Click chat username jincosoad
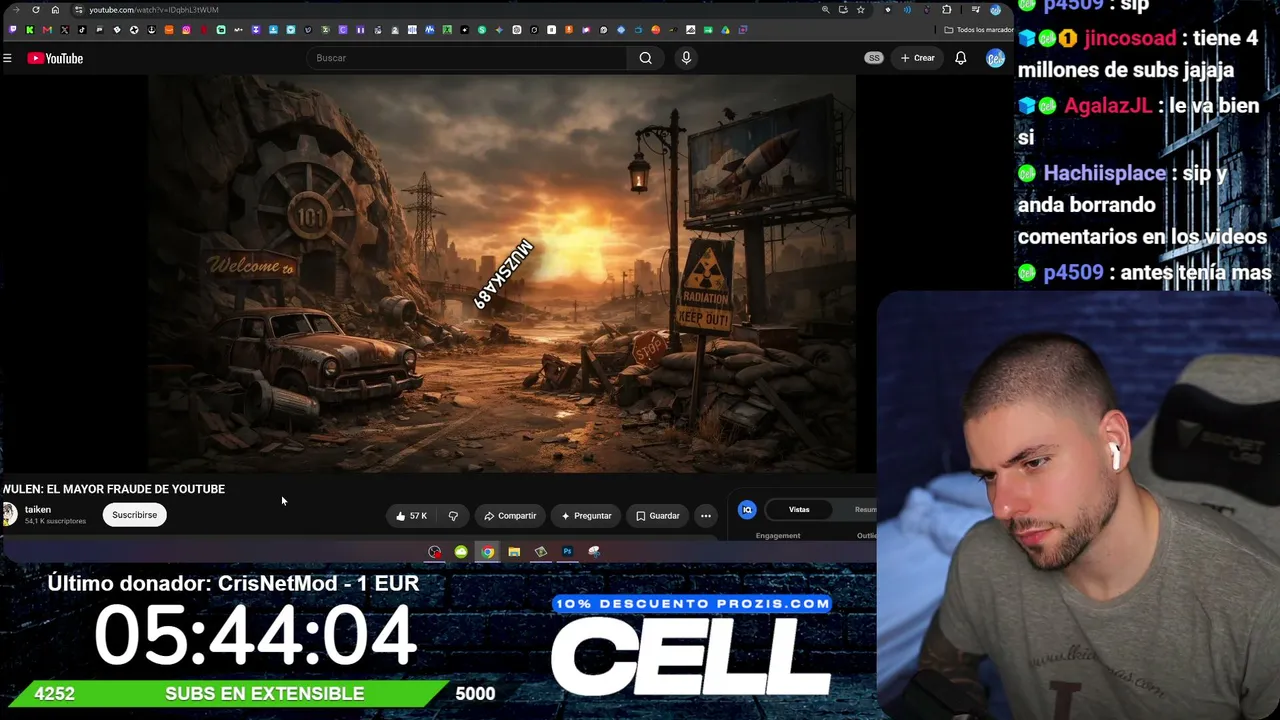1280x720 pixels. (x=1130, y=39)
